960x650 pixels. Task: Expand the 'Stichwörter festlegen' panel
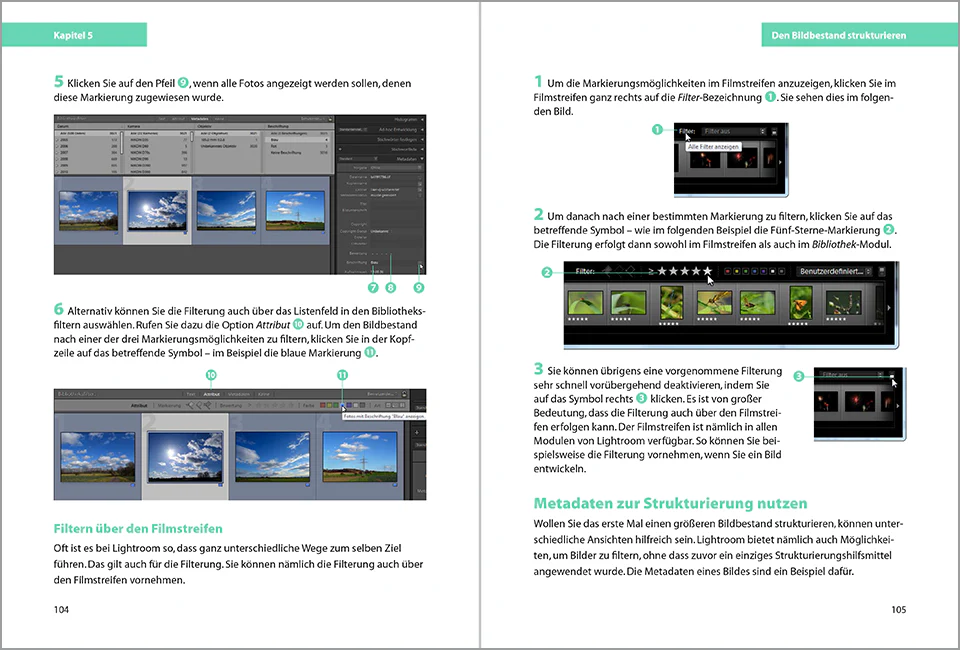click(401, 140)
